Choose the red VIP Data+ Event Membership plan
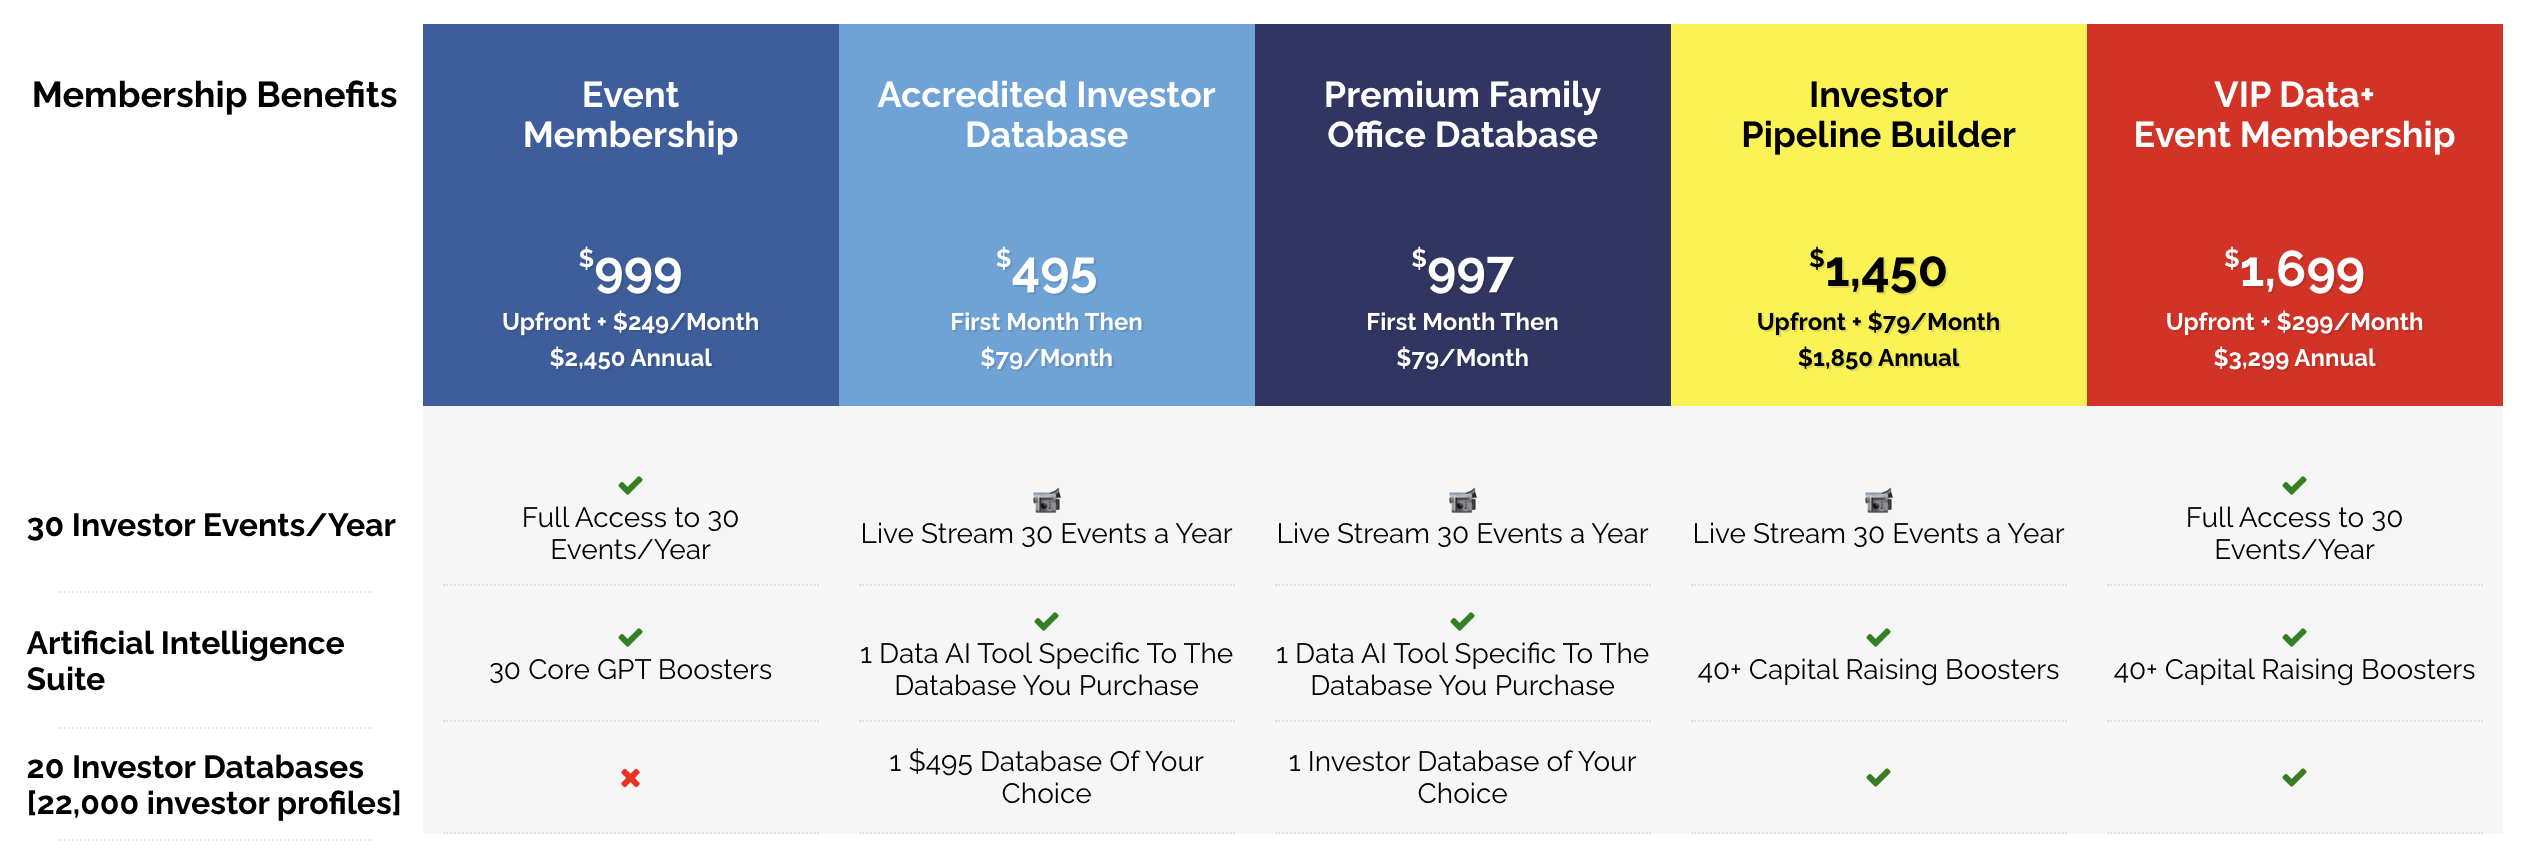The width and height of the screenshot is (2530, 868). [2294, 114]
